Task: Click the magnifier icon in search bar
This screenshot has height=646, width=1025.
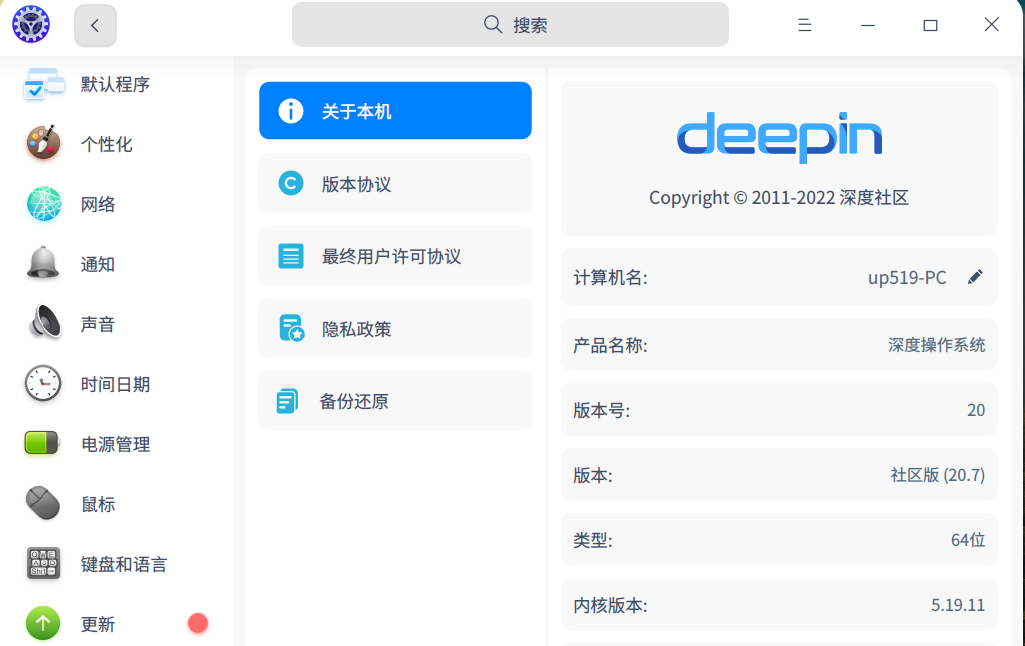Action: point(493,25)
